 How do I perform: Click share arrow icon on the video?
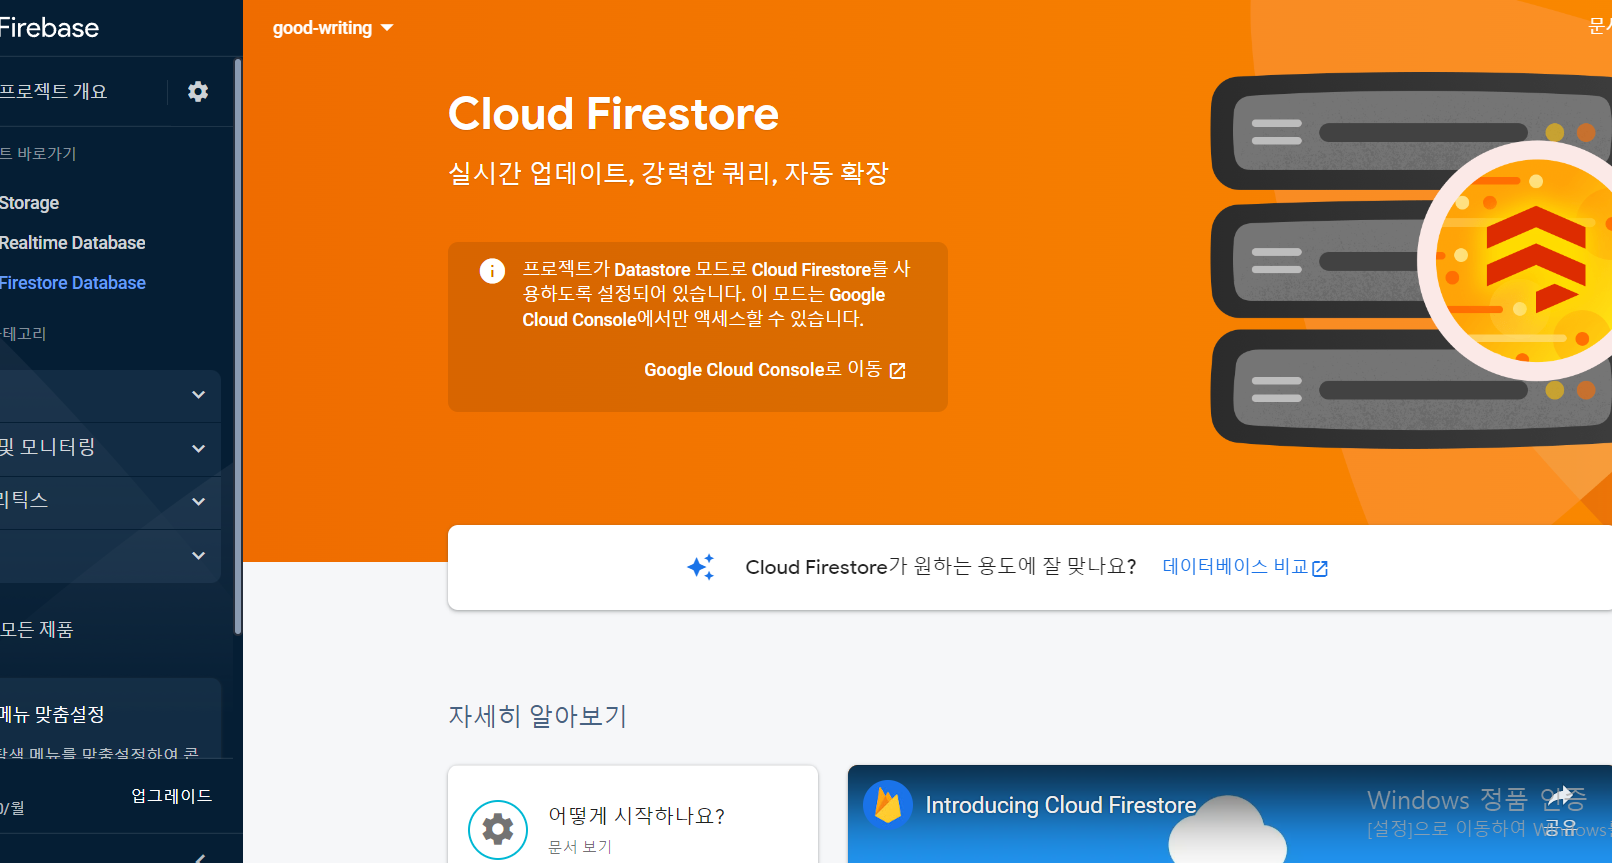(x=1561, y=797)
